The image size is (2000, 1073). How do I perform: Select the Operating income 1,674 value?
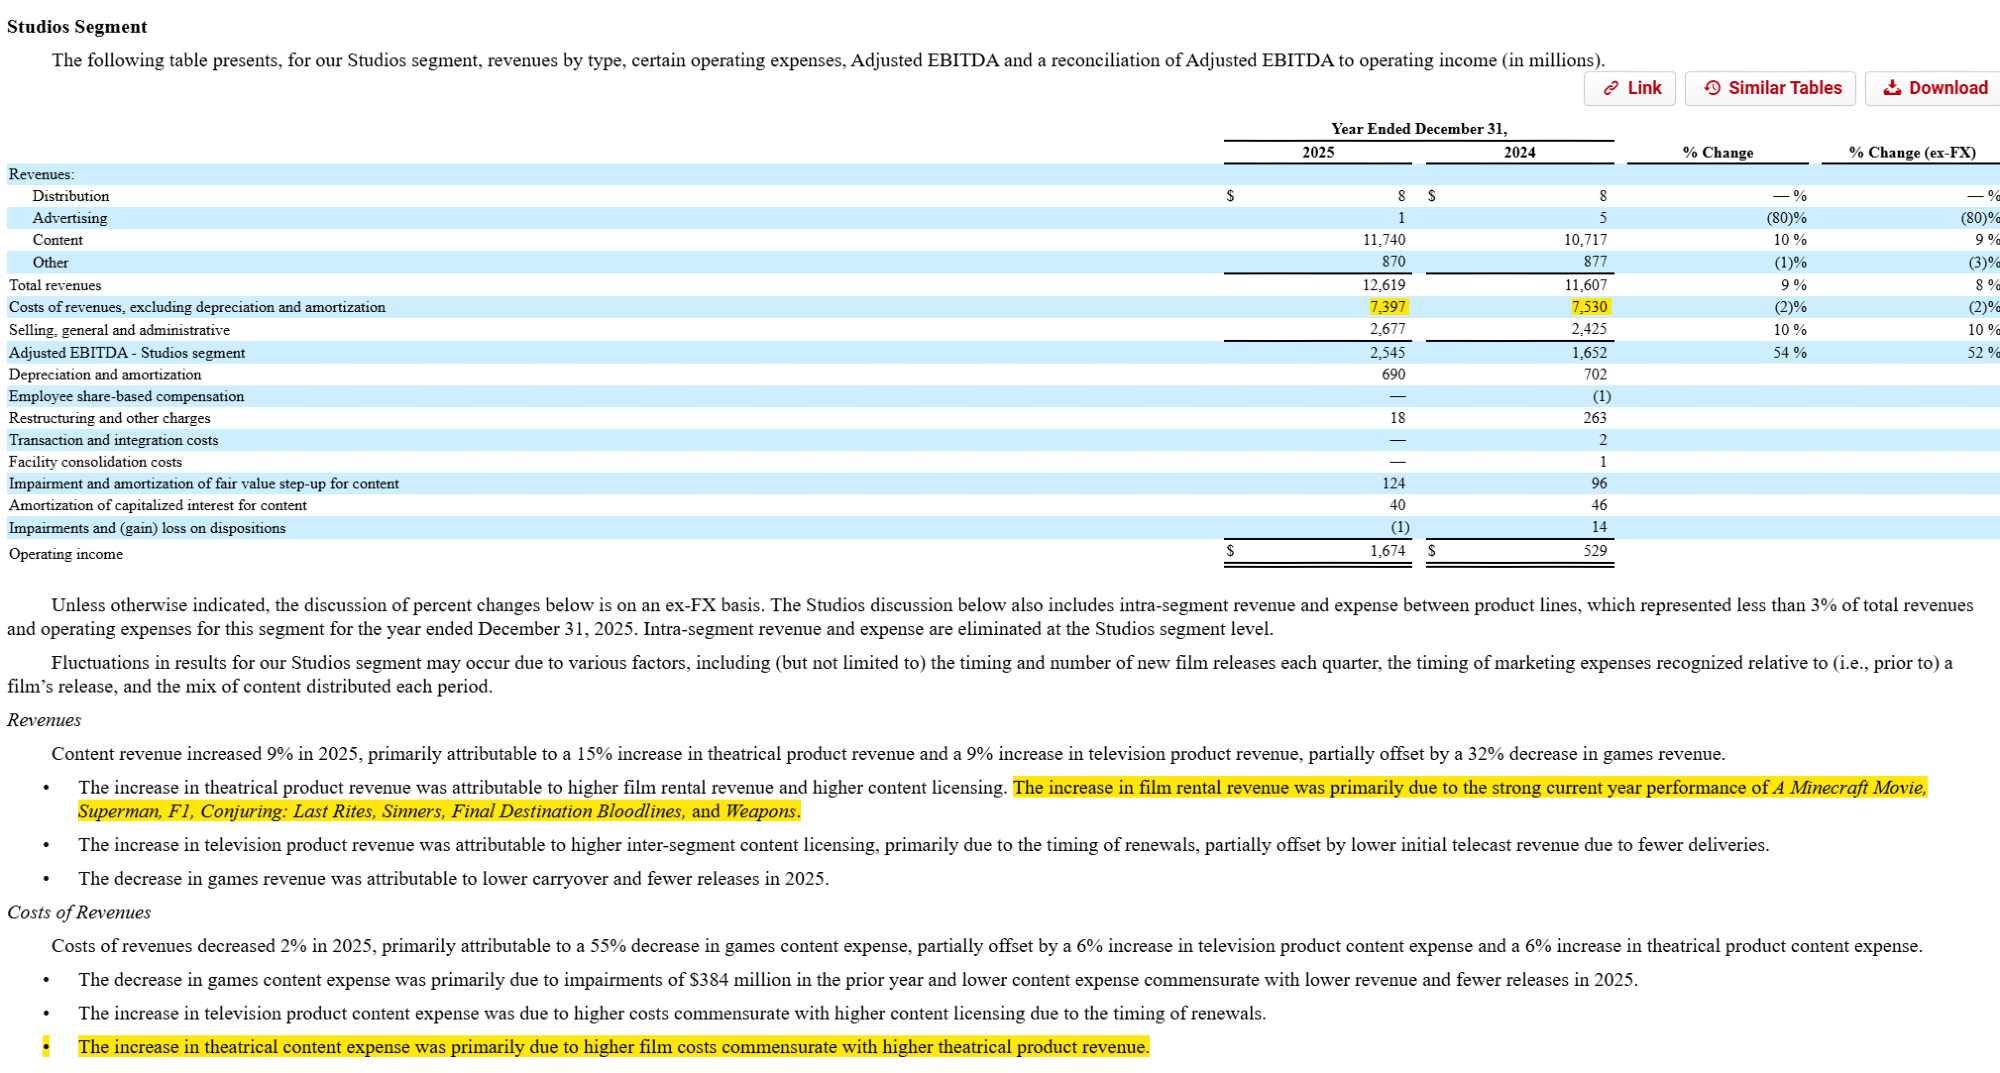[x=1387, y=551]
